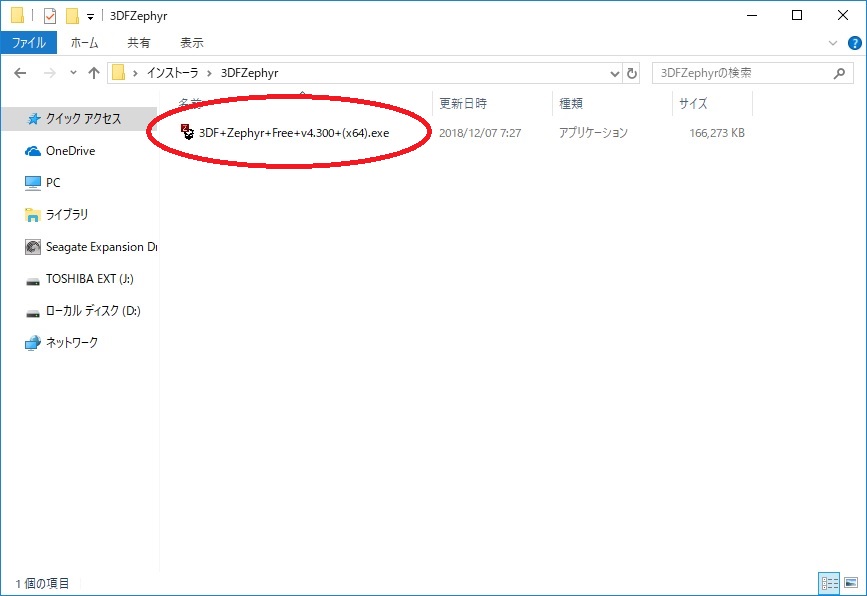The height and width of the screenshot is (596, 867).
Task: Click the address bar folder icon
Action: 118,73
